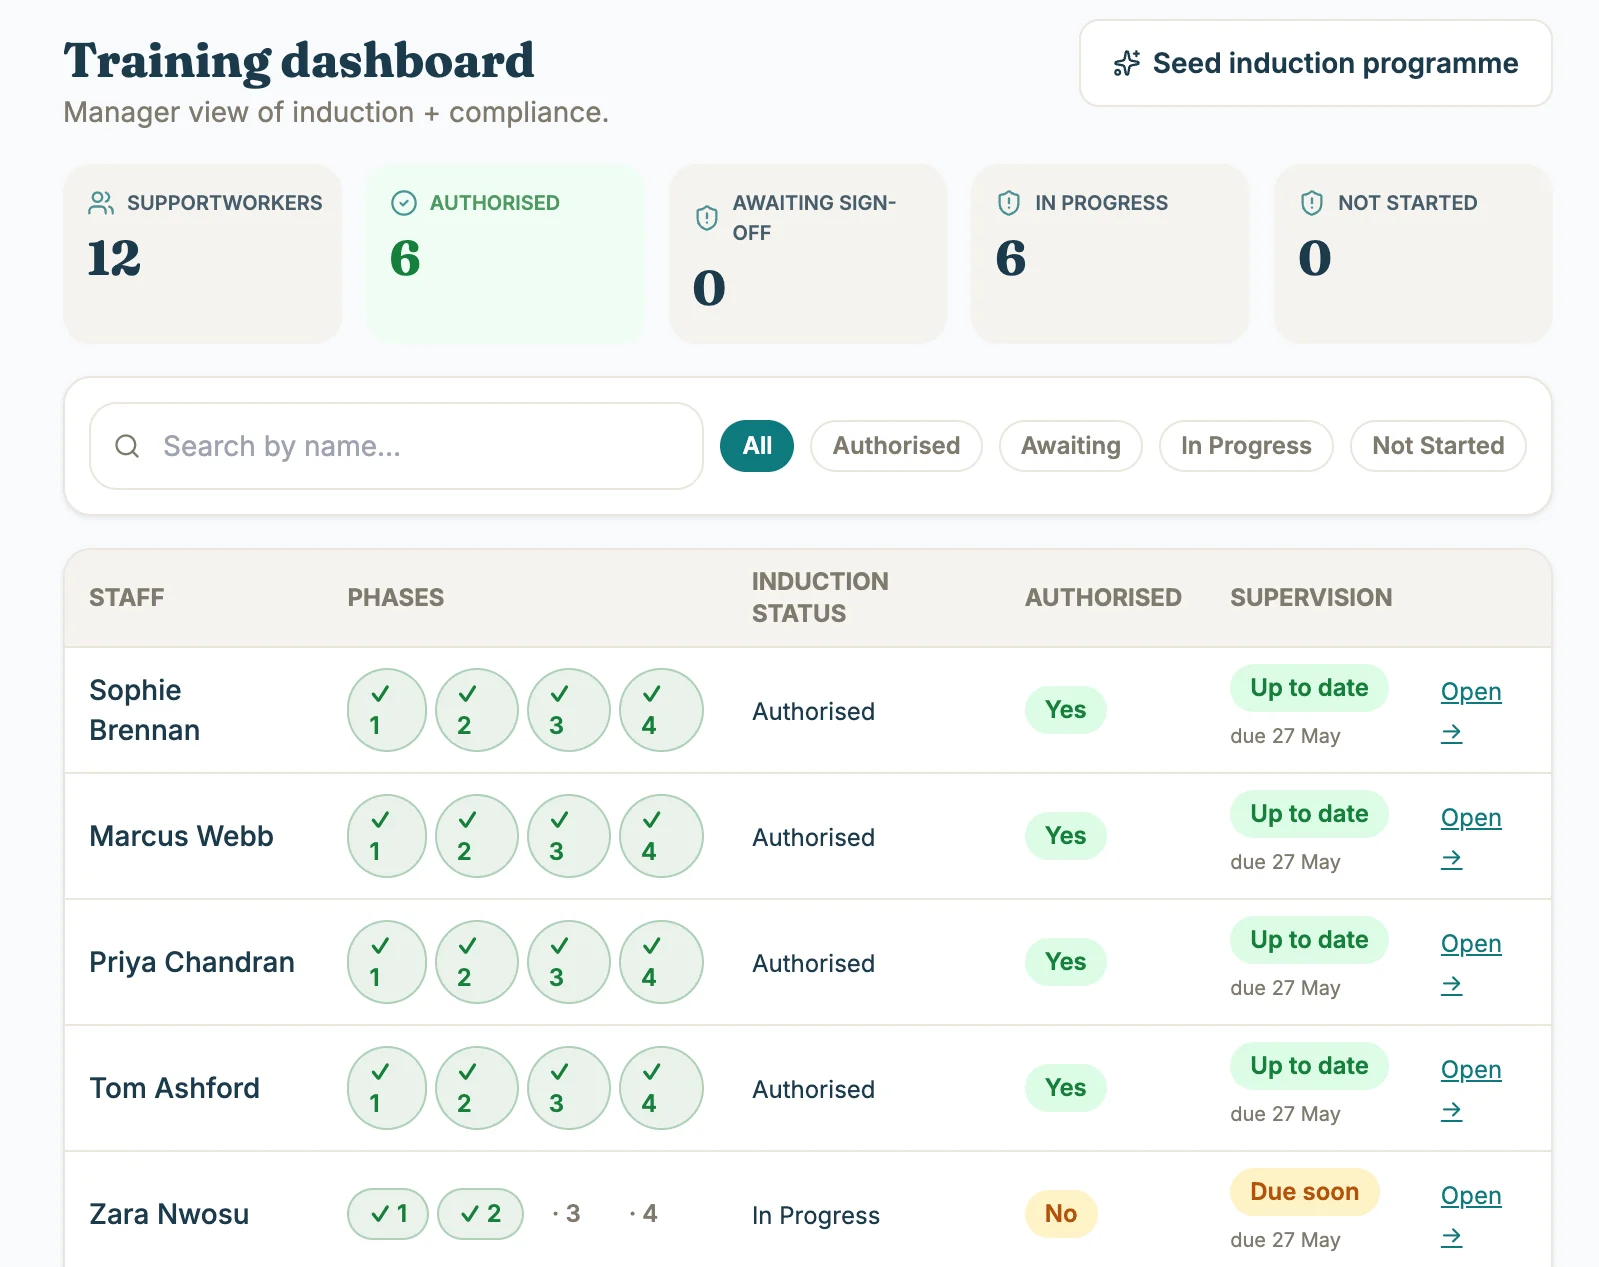The height and width of the screenshot is (1267, 1599).
Task: Open Priya Chandran's record link
Action: (x=1471, y=963)
